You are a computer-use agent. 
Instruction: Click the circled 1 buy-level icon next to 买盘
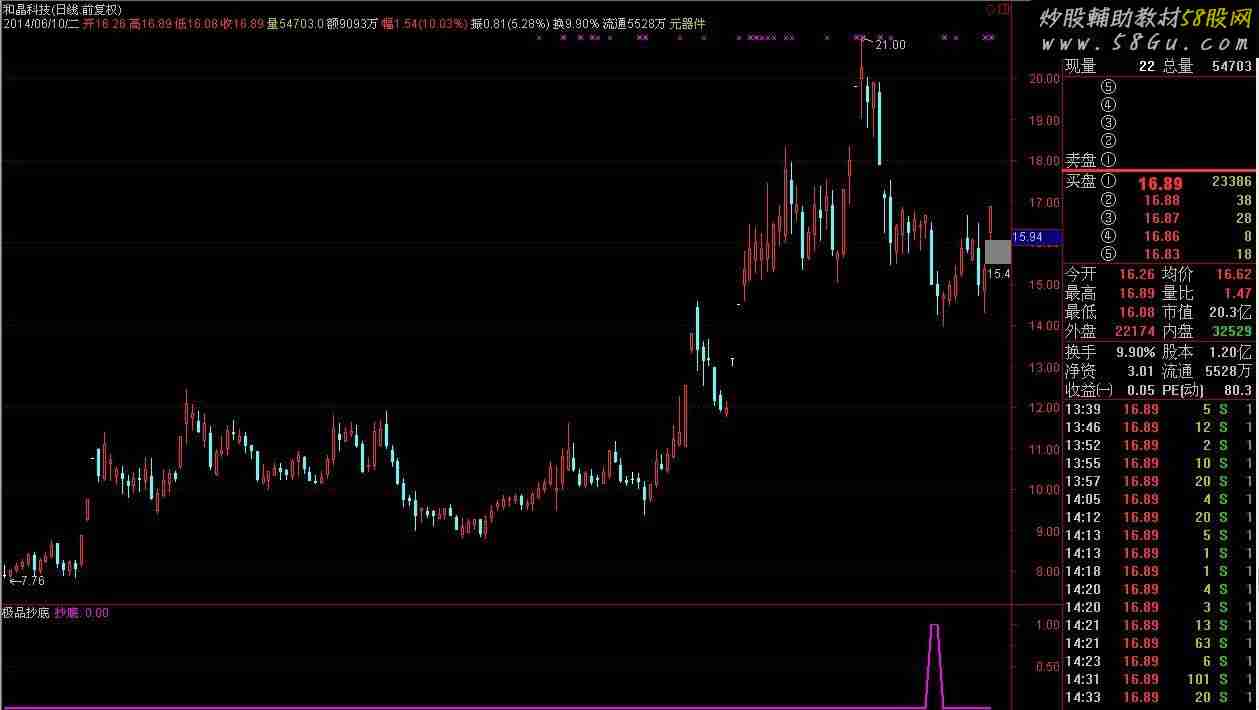click(1108, 182)
